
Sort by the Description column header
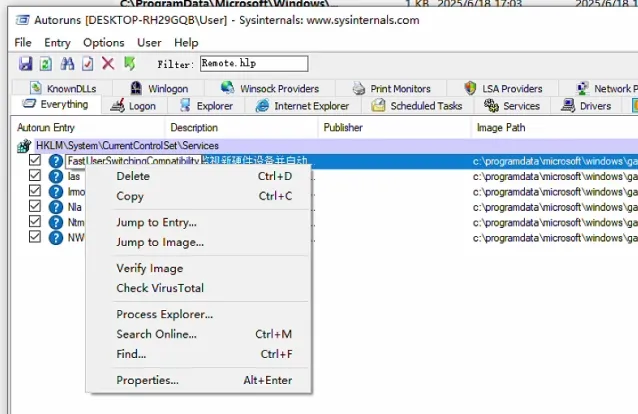[241, 128]
